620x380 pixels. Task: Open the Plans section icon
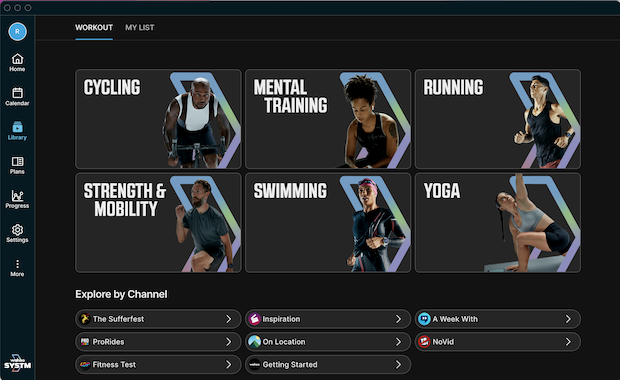point(17,161)
